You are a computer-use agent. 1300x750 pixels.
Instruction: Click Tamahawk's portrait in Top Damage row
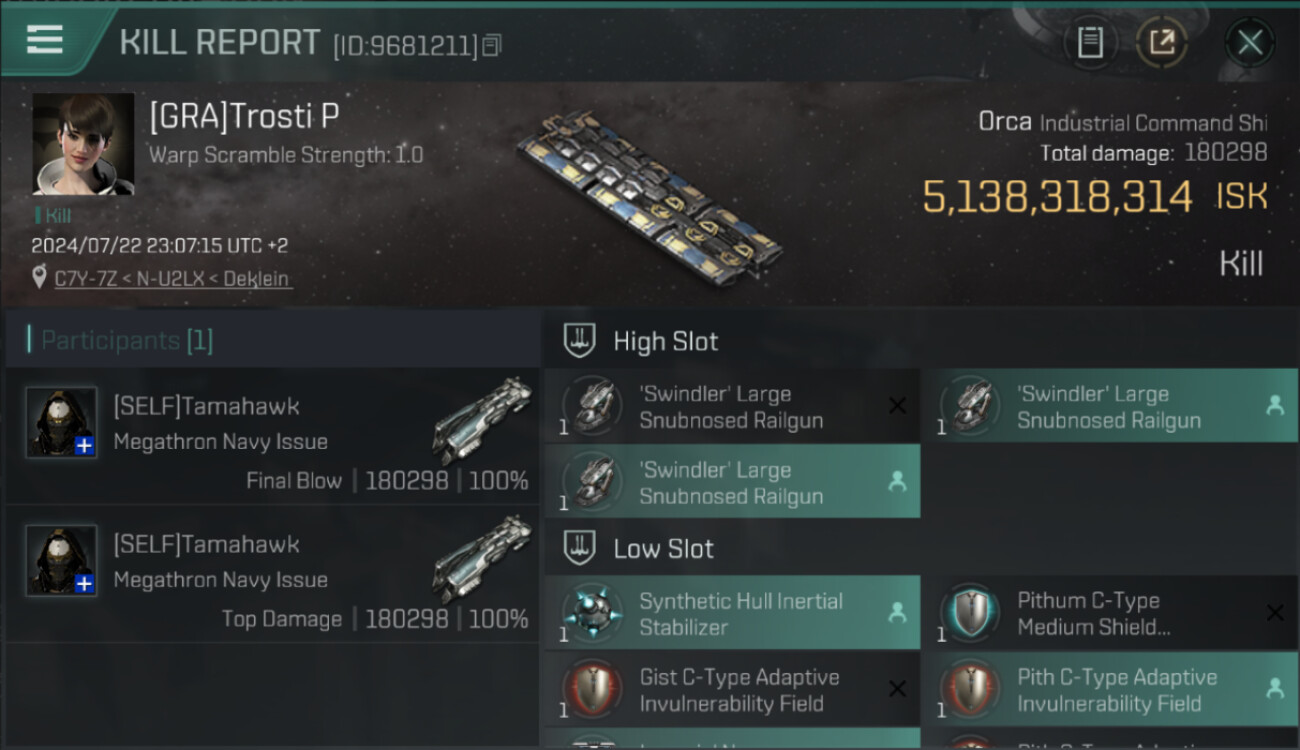click(62, 560)
